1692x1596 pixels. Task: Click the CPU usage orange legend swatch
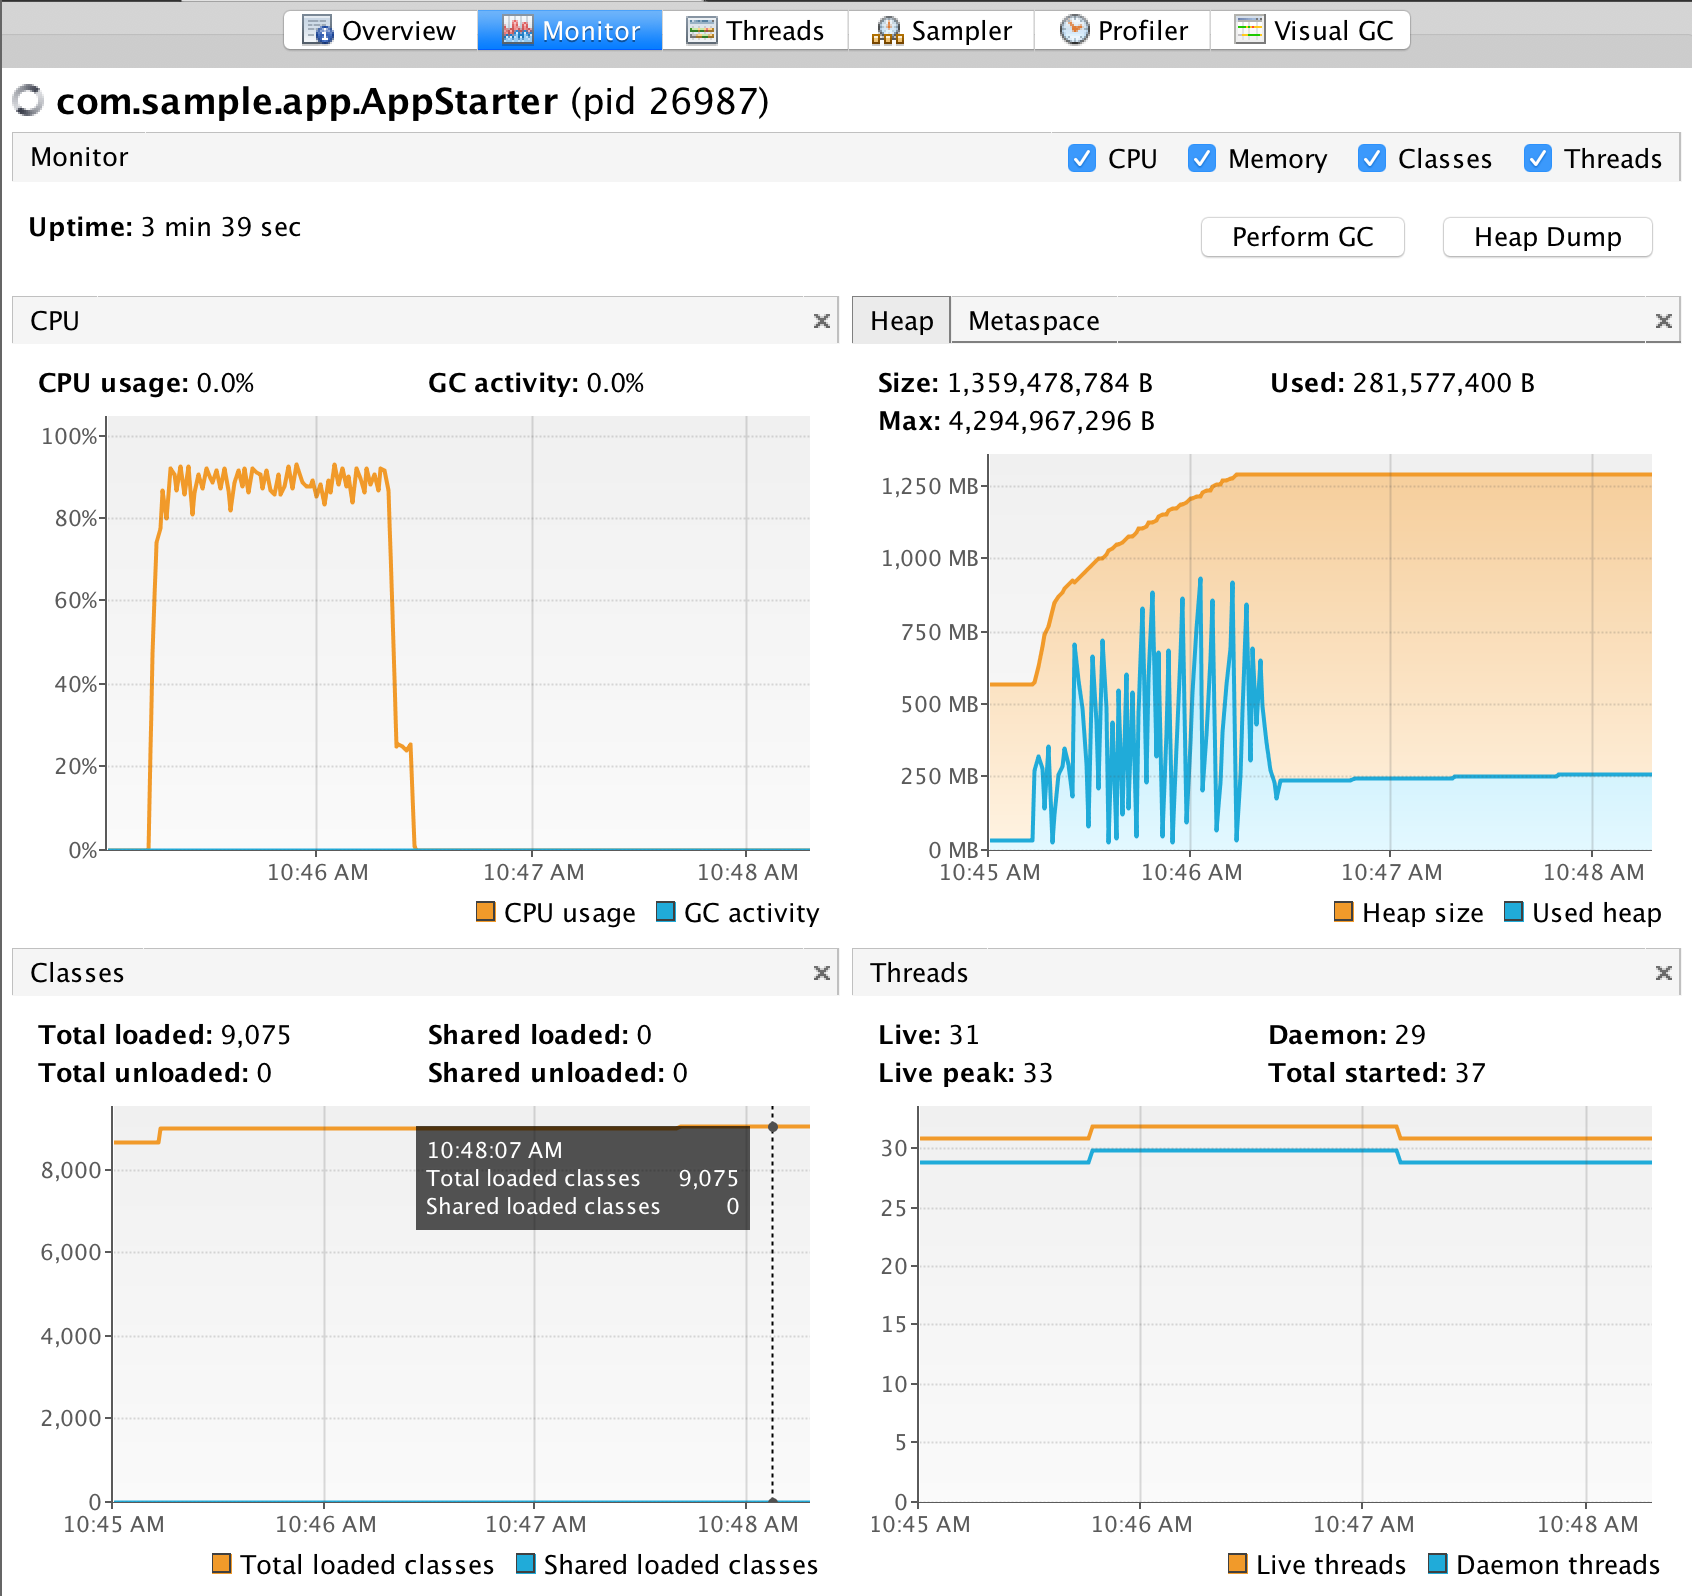(x=486, y=911)
